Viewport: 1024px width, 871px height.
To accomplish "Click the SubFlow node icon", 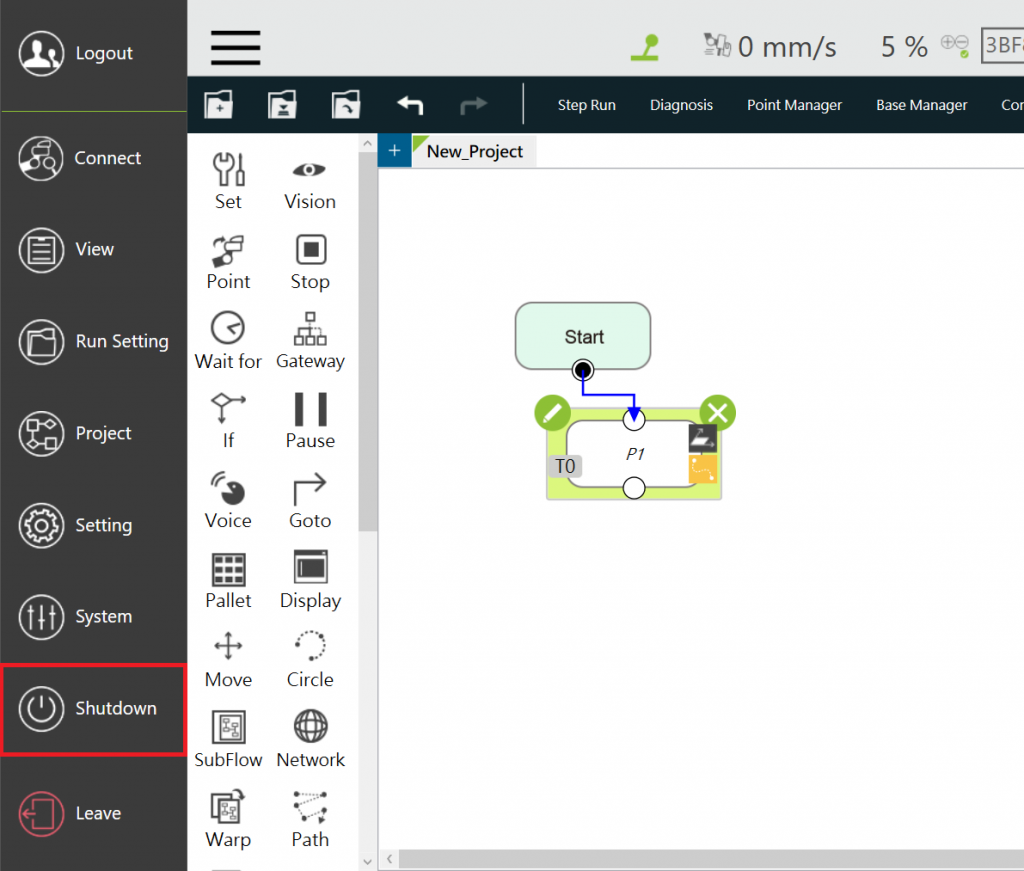I will pos(229,727).
